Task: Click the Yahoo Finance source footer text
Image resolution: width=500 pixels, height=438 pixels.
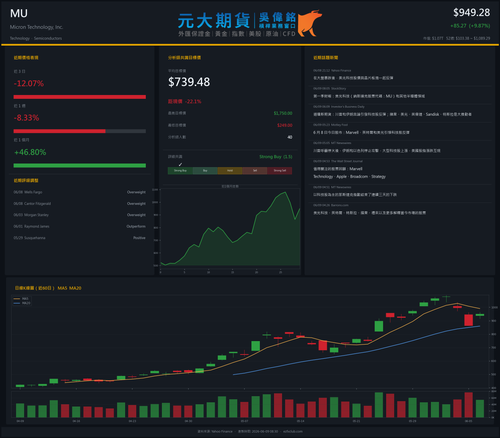Action: point(215,431)
